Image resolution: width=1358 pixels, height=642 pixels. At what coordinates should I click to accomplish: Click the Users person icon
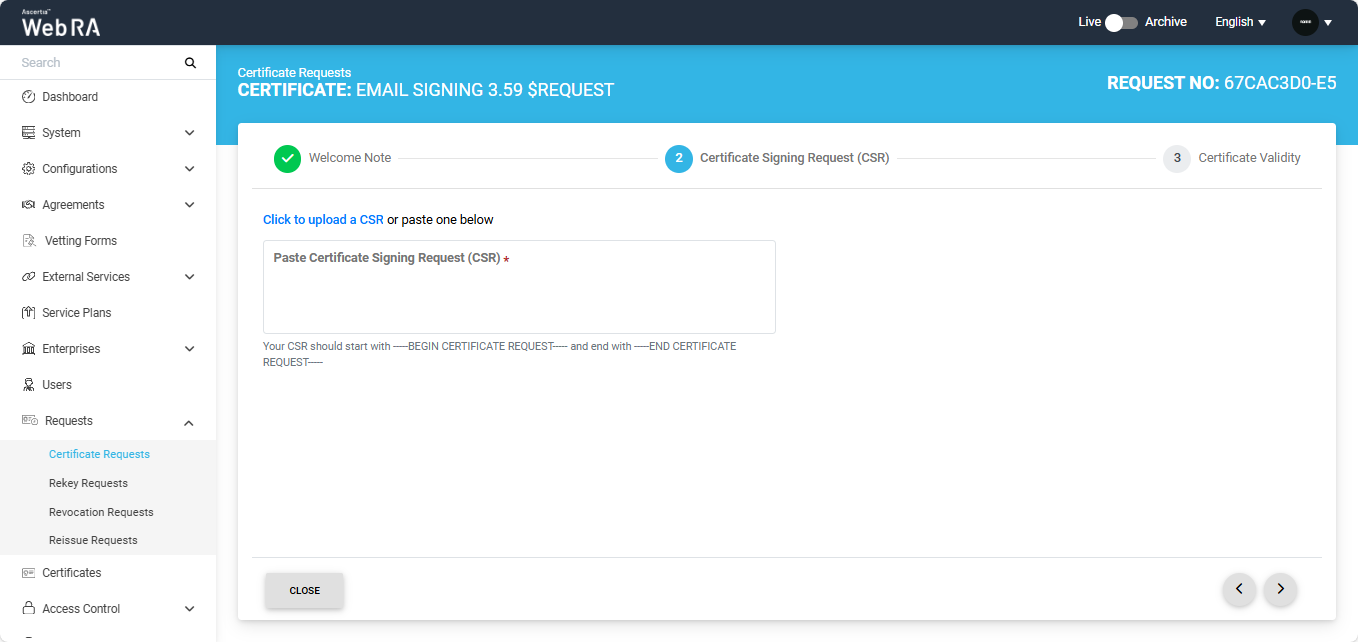[x=28, y=385]
